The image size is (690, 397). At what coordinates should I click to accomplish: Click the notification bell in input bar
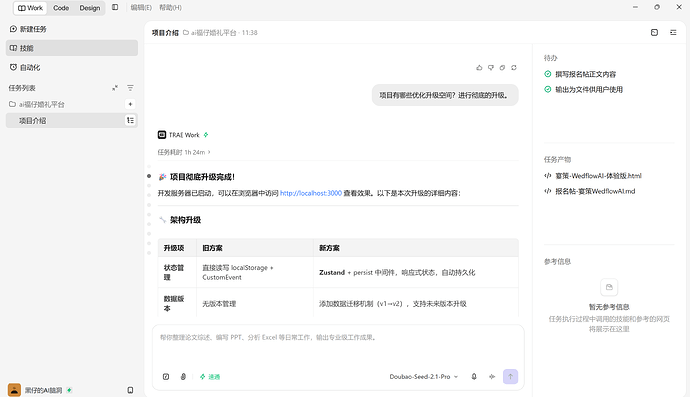474,377
